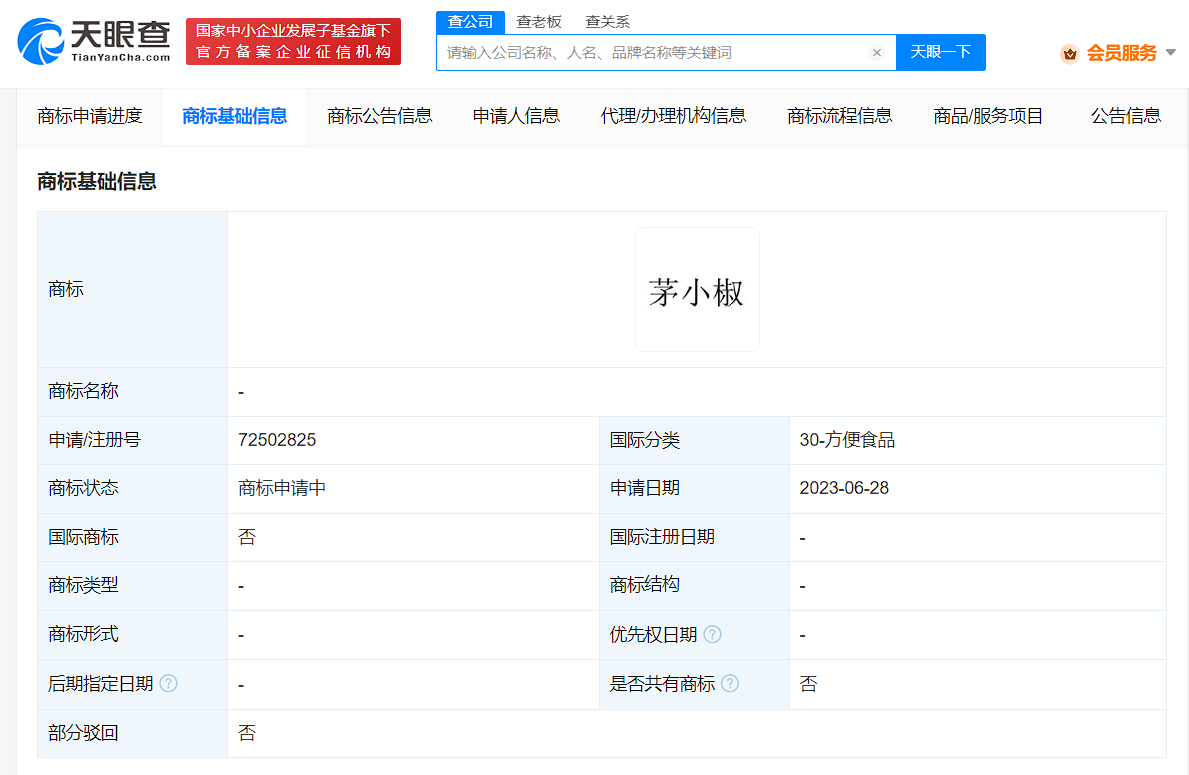Click 否 value in 是否共有商标 row

(x=808, y=684)
